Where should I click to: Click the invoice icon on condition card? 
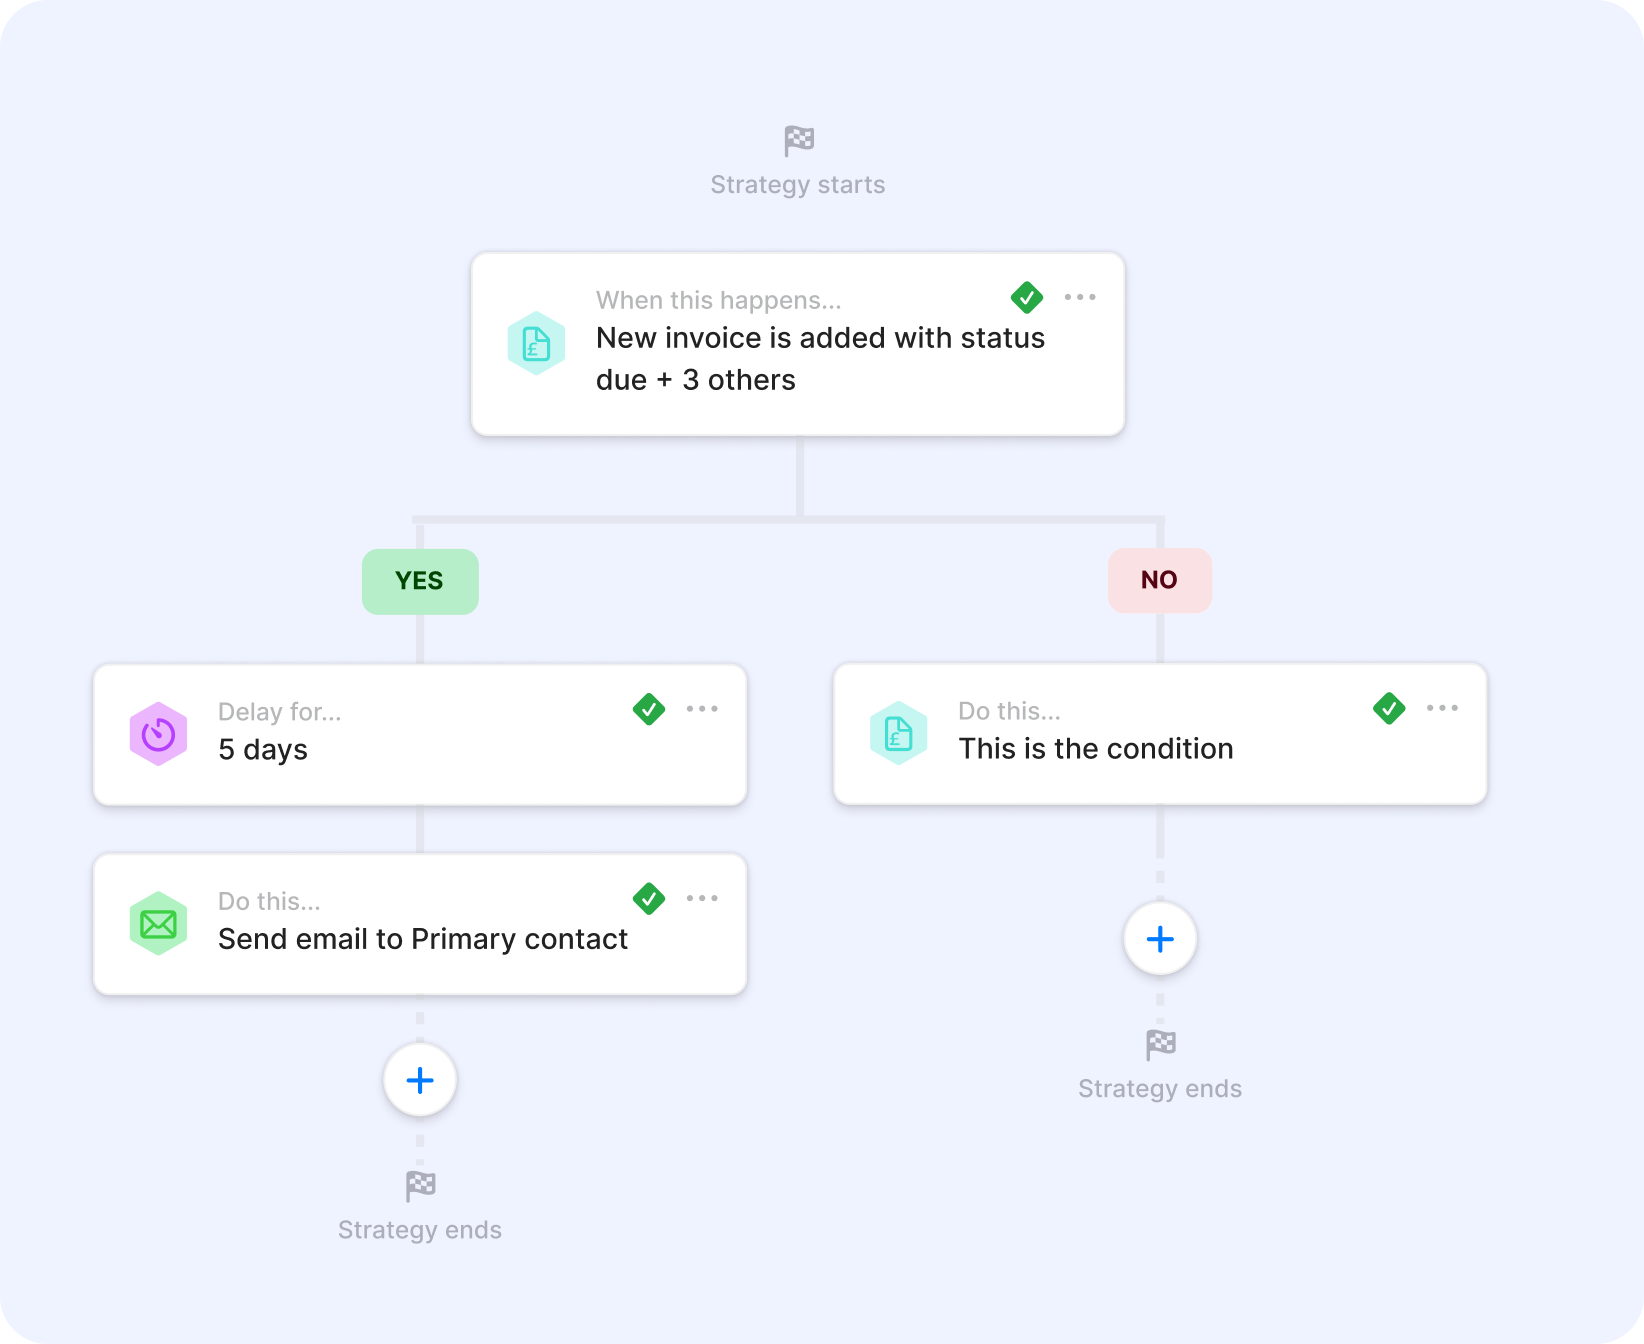899,733
